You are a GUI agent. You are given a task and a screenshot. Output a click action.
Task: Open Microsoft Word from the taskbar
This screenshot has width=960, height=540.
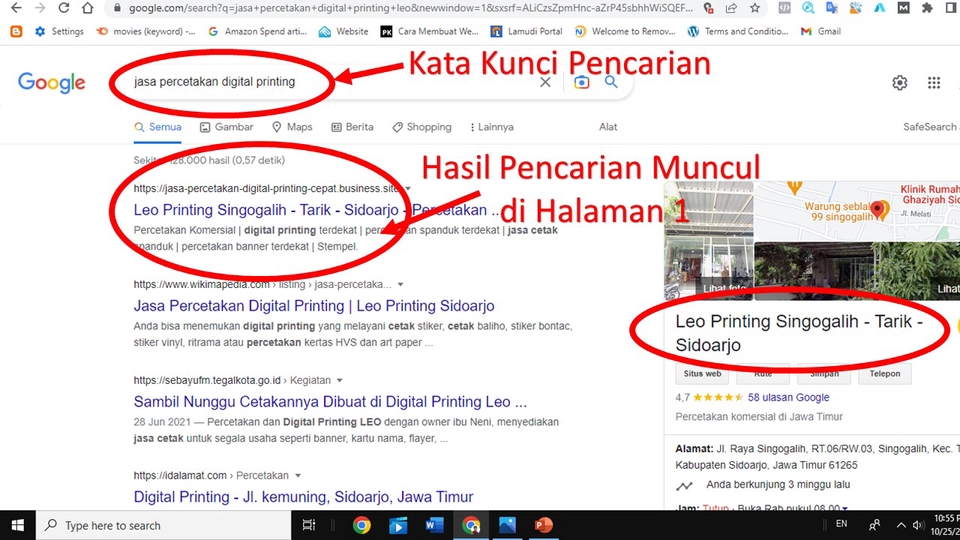pos(434,525)
